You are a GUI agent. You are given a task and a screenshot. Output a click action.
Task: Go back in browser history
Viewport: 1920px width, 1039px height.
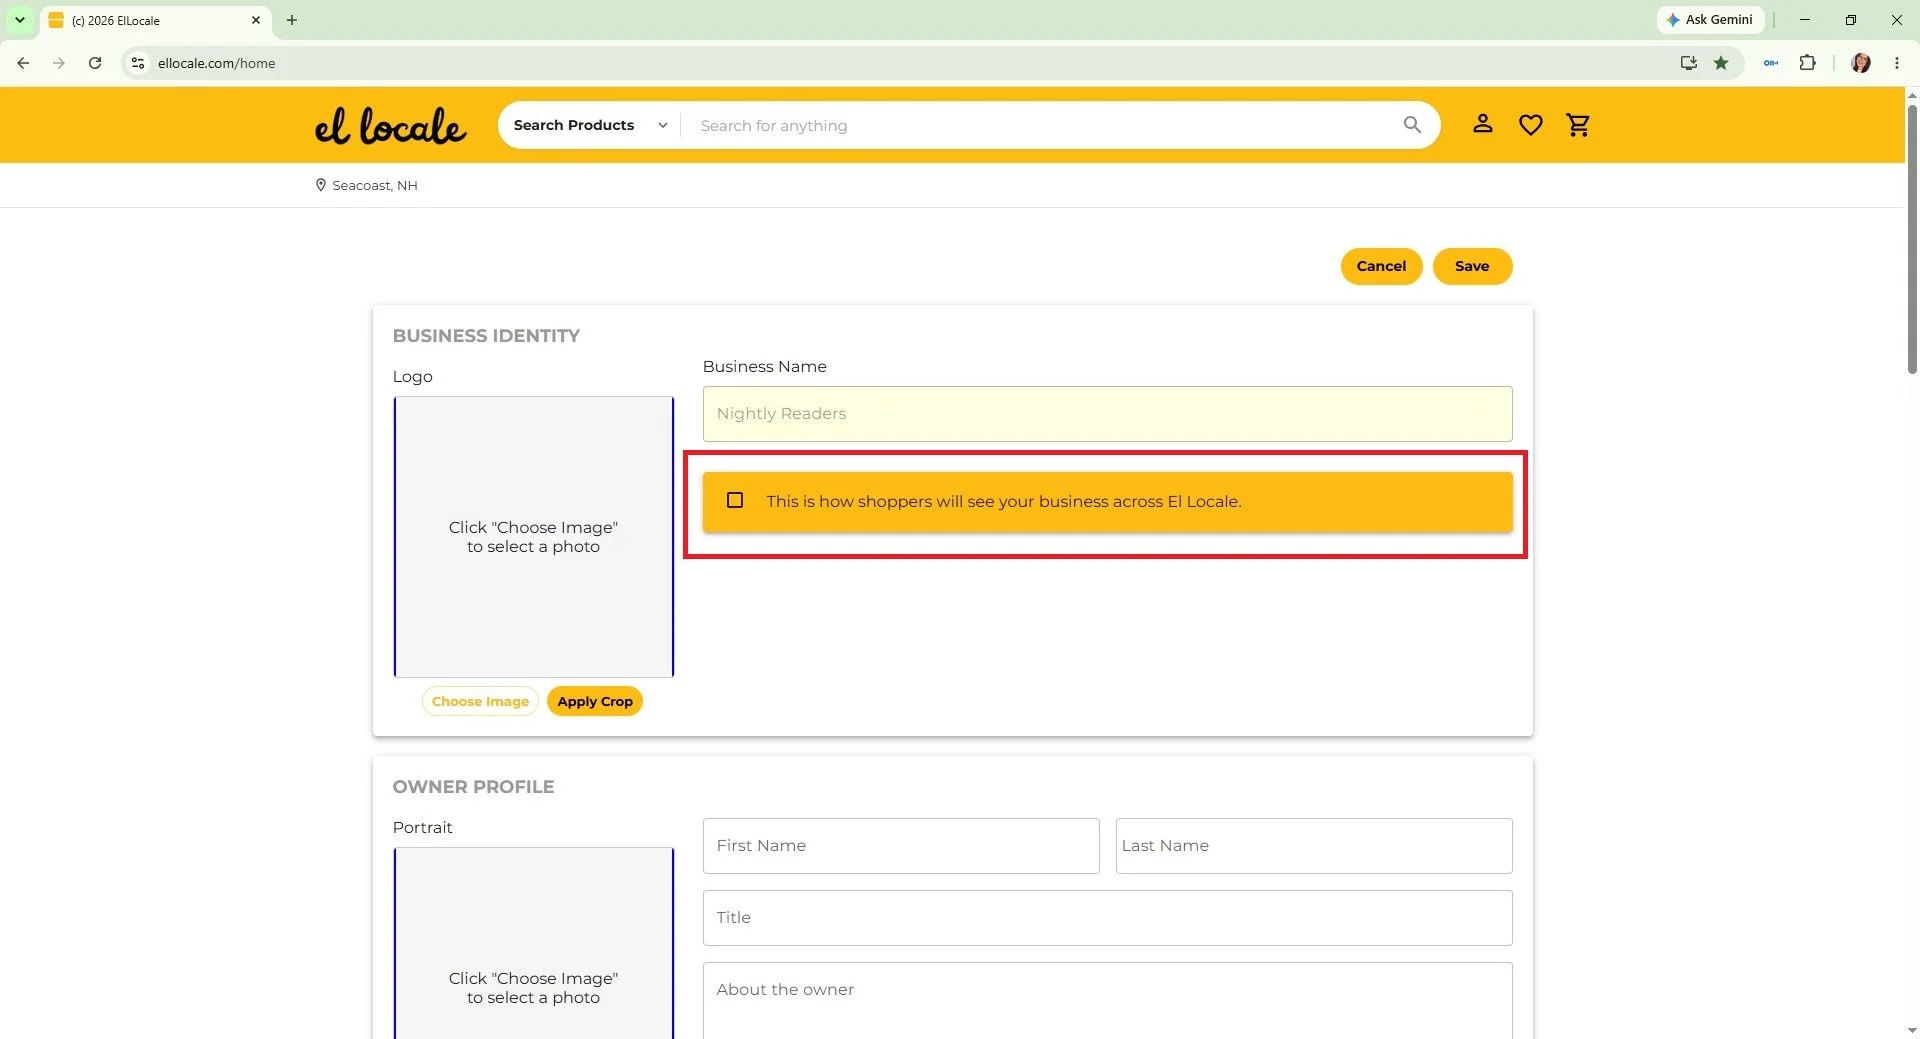(x=23, y=63)
